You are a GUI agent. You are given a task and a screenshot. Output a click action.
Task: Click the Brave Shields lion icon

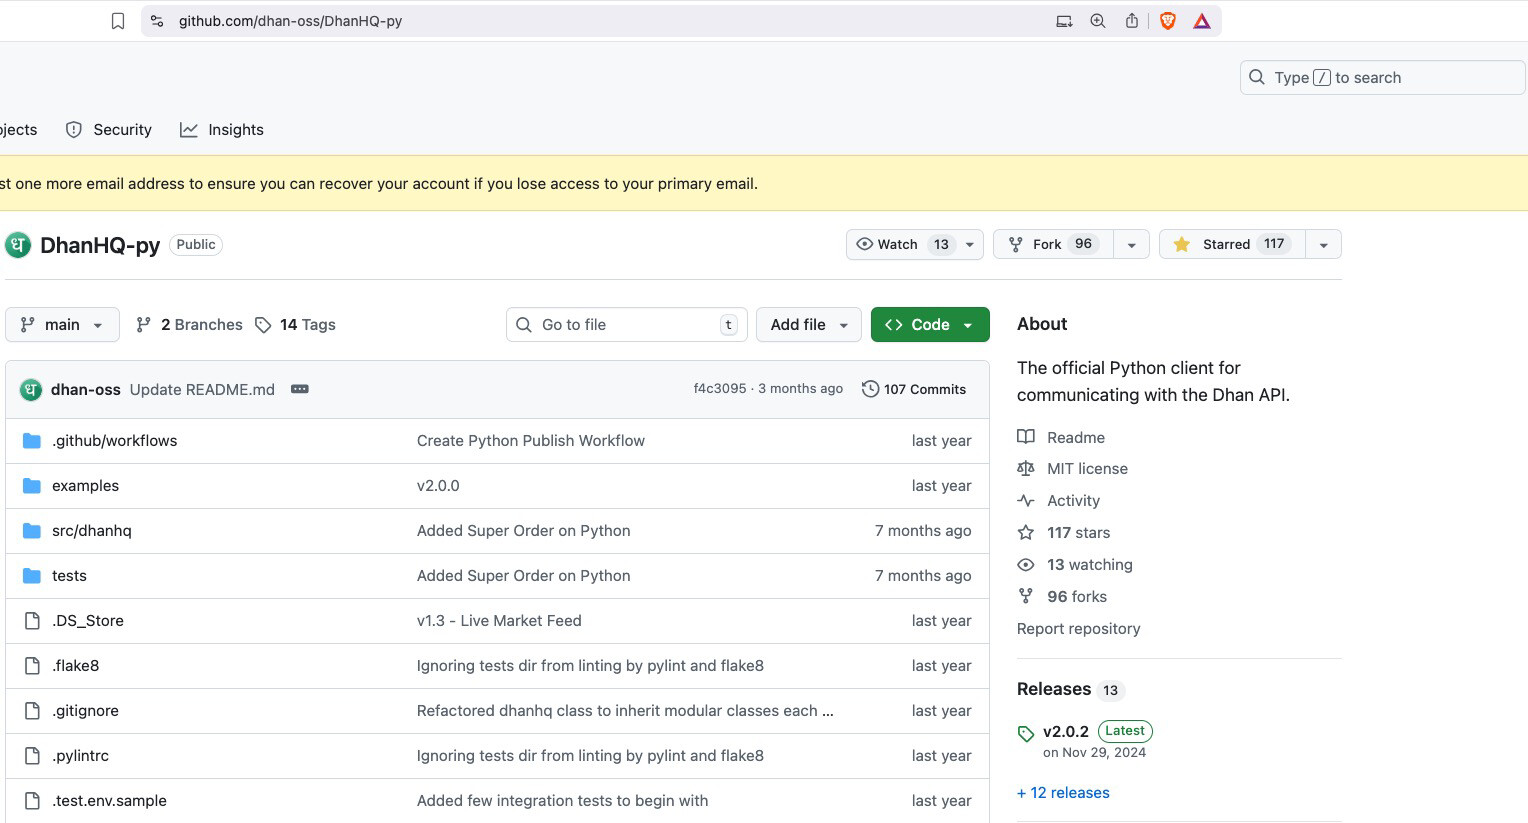pos(1167,21)
